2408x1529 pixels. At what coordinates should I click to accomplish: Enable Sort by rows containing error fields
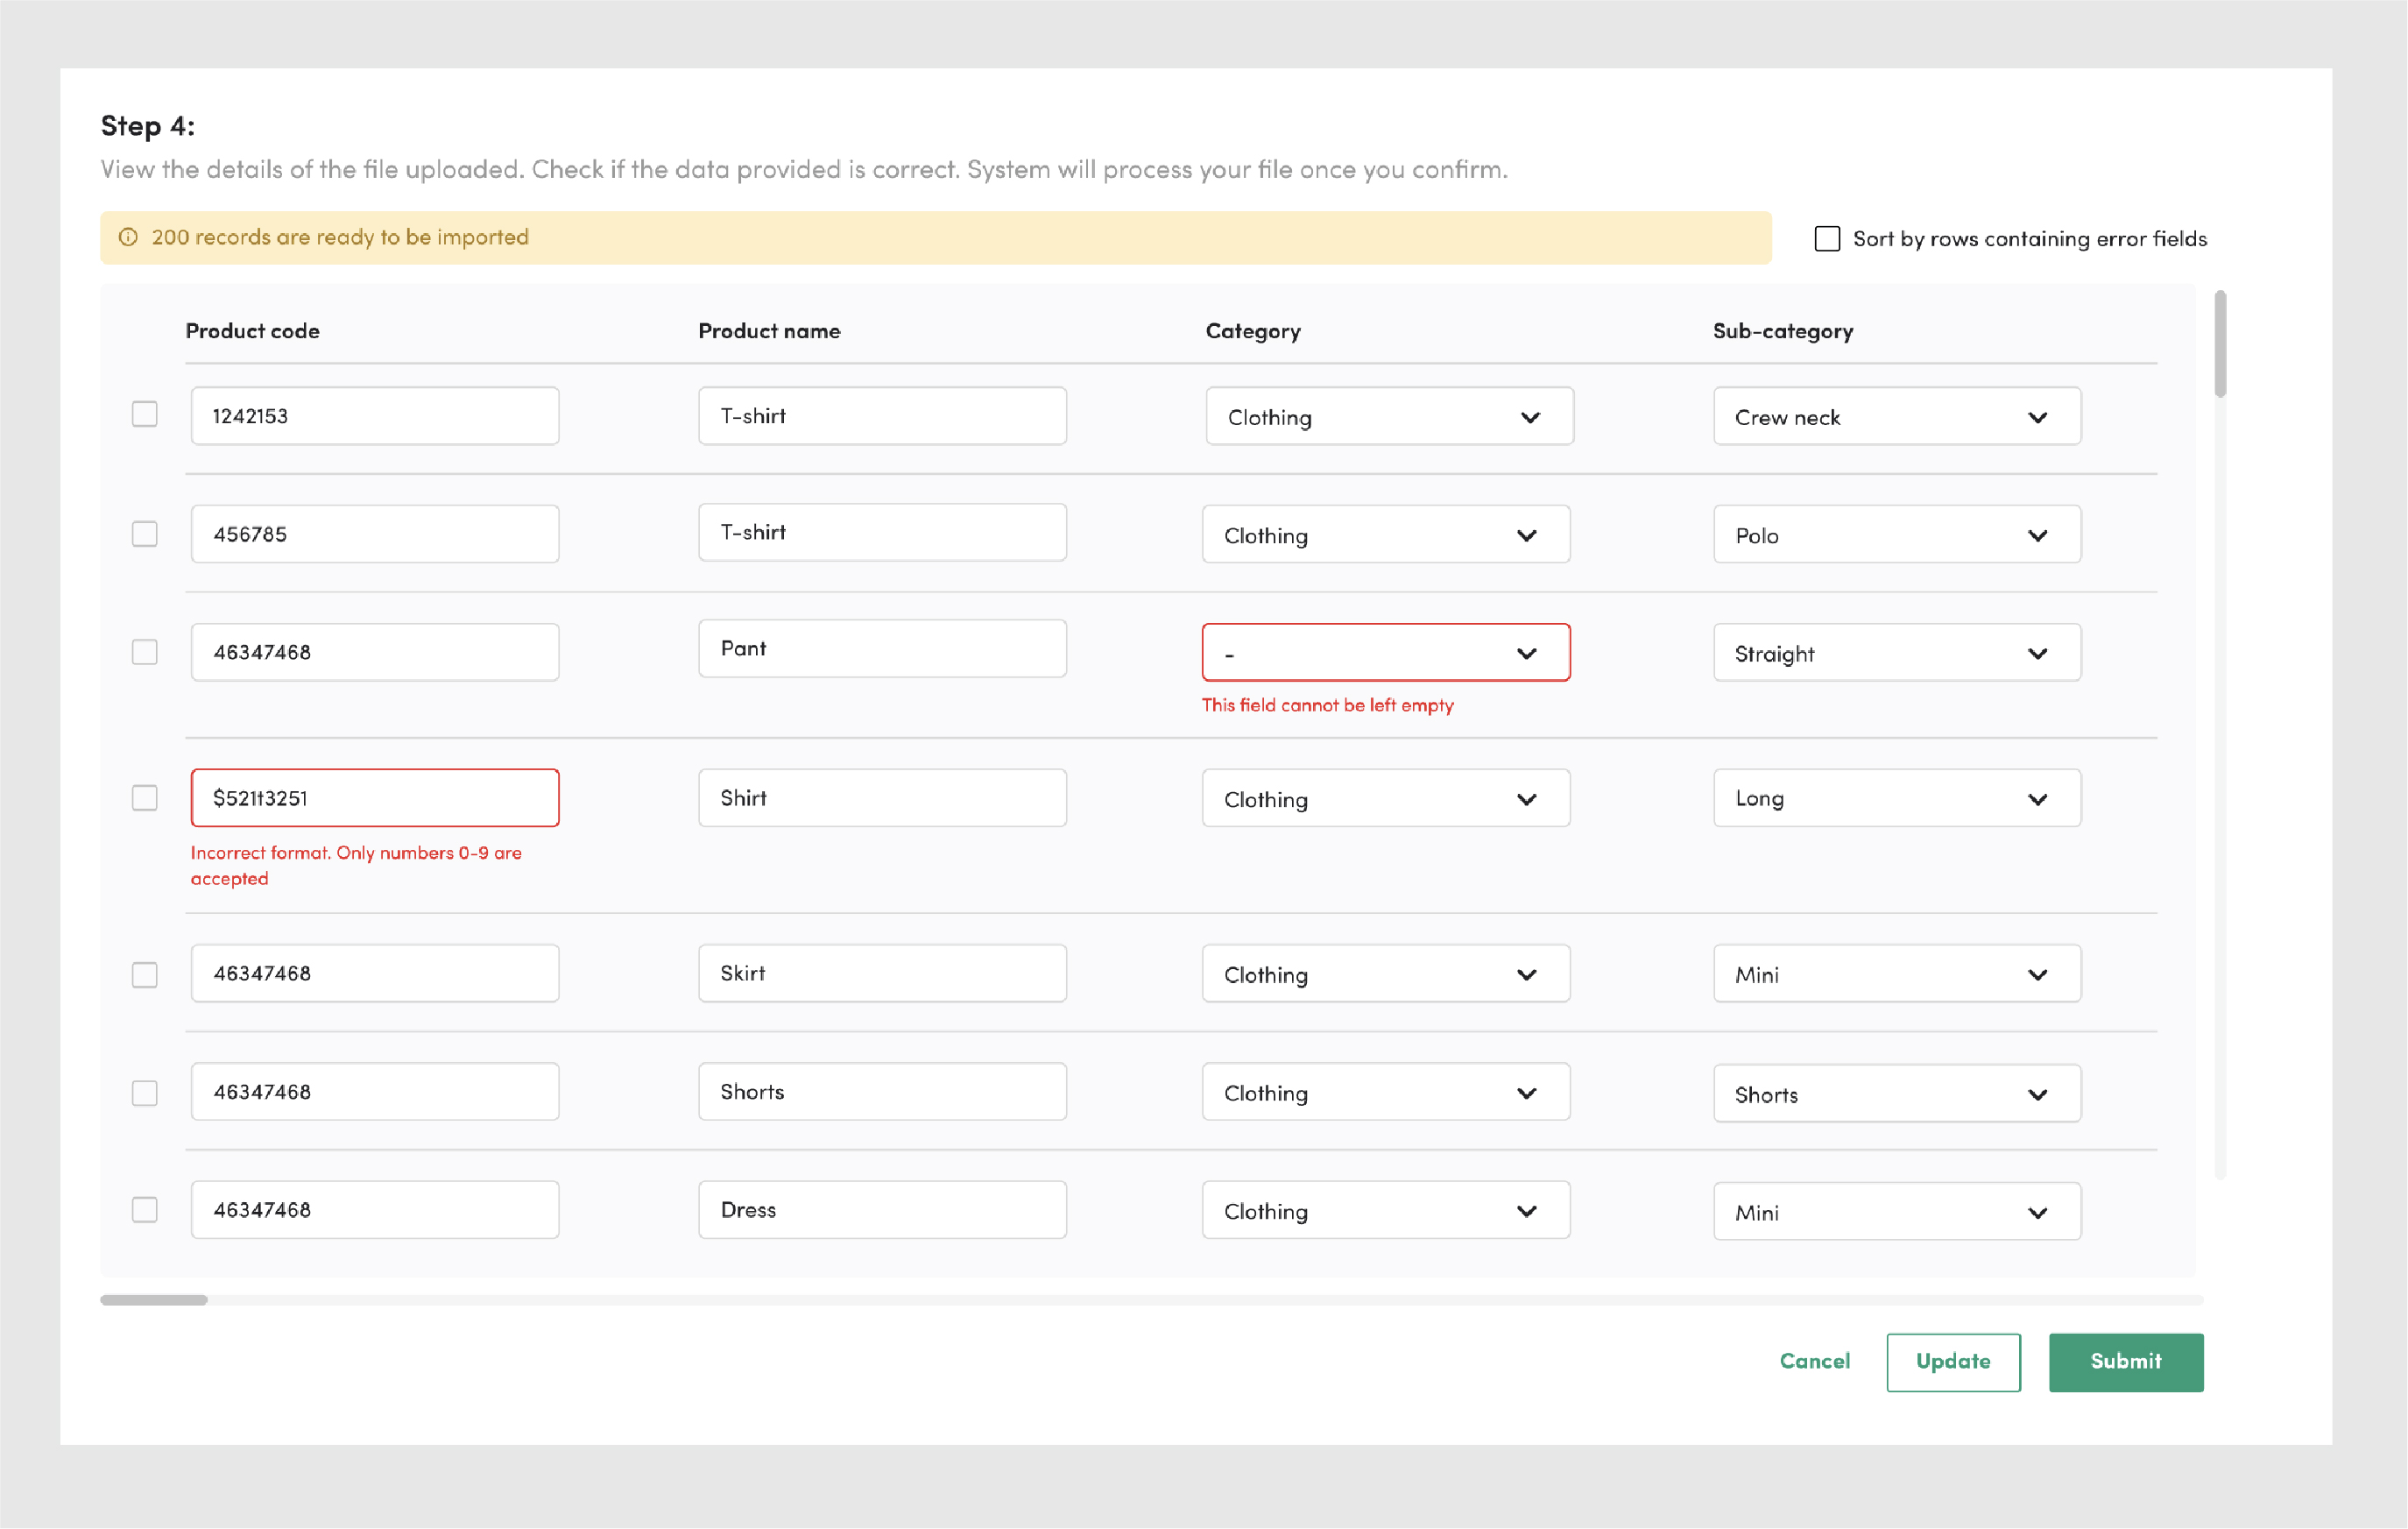click(x=1827, y=238)
